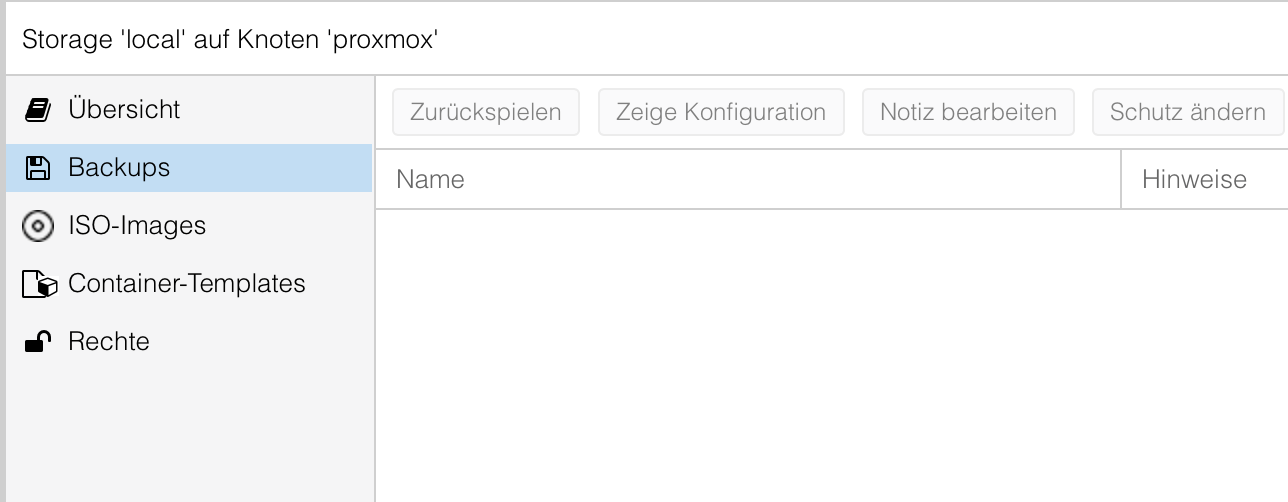Sort backups by the Name column
Image resolution: width=1288 pixels, height=502 pixels.
click(x=430, y=180)
